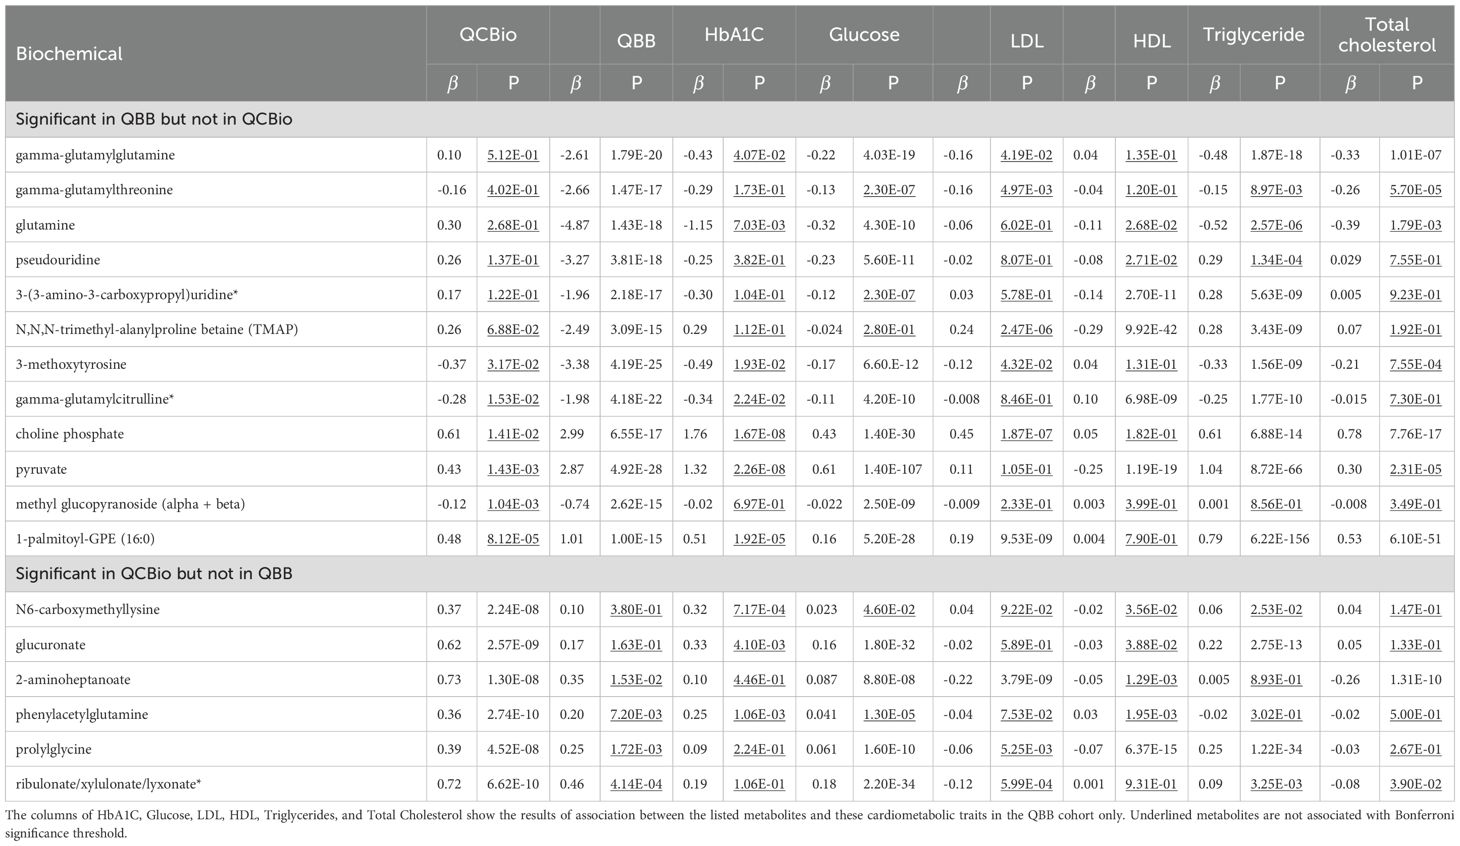Image resolution: width=1460 pixels, height=846 pixels.
Task: Click the N6-carboxymethyllysine row label
Action: (87, 609)
